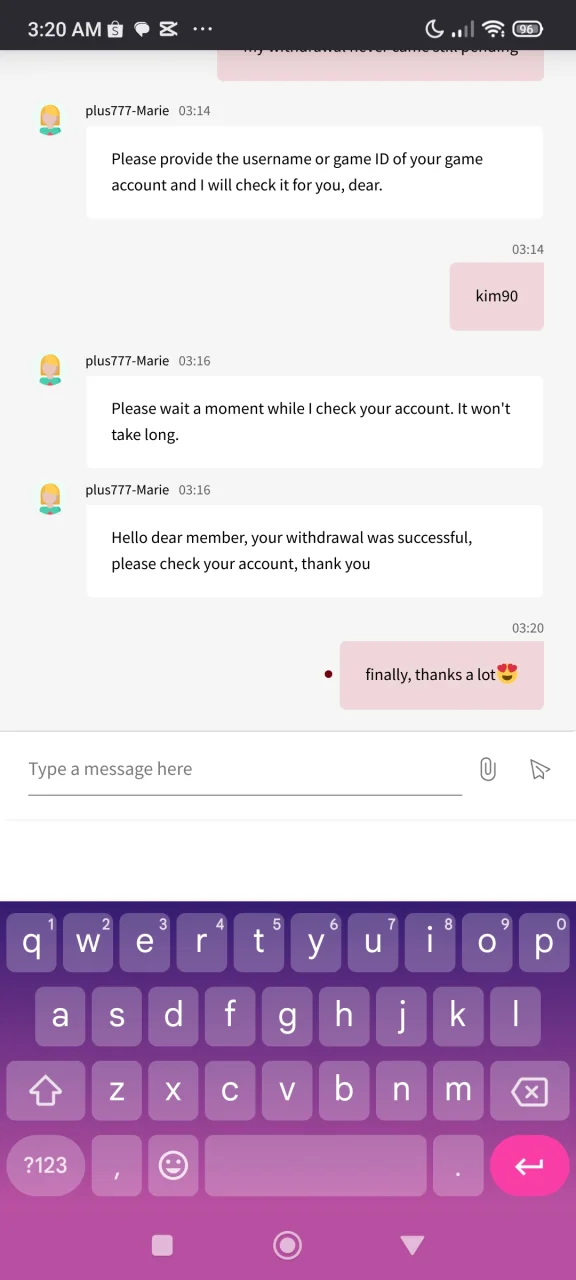This screenshot has height=1280, width=576.
Task: Tap the battery indicator in status bar
Action: (x=527, y=29)
